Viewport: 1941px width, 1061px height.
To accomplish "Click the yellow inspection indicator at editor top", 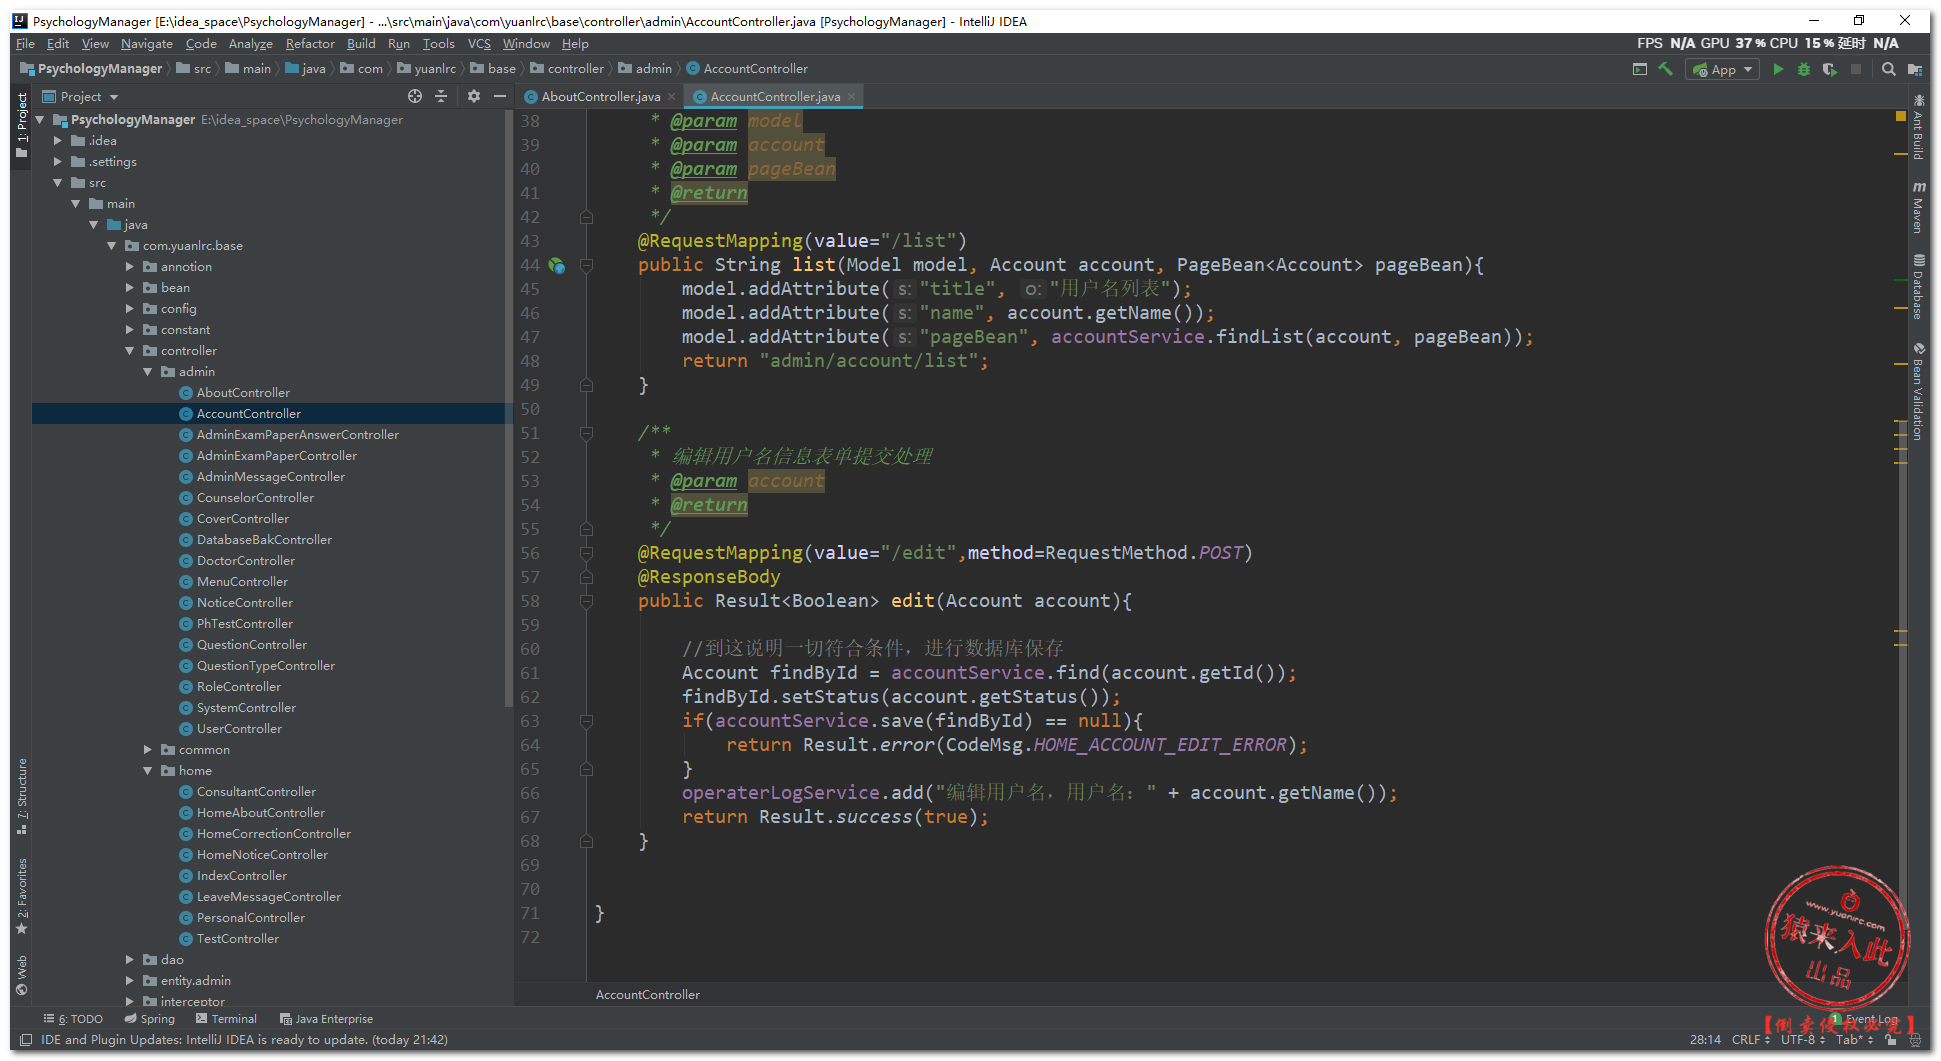I will coord(1900,117).
